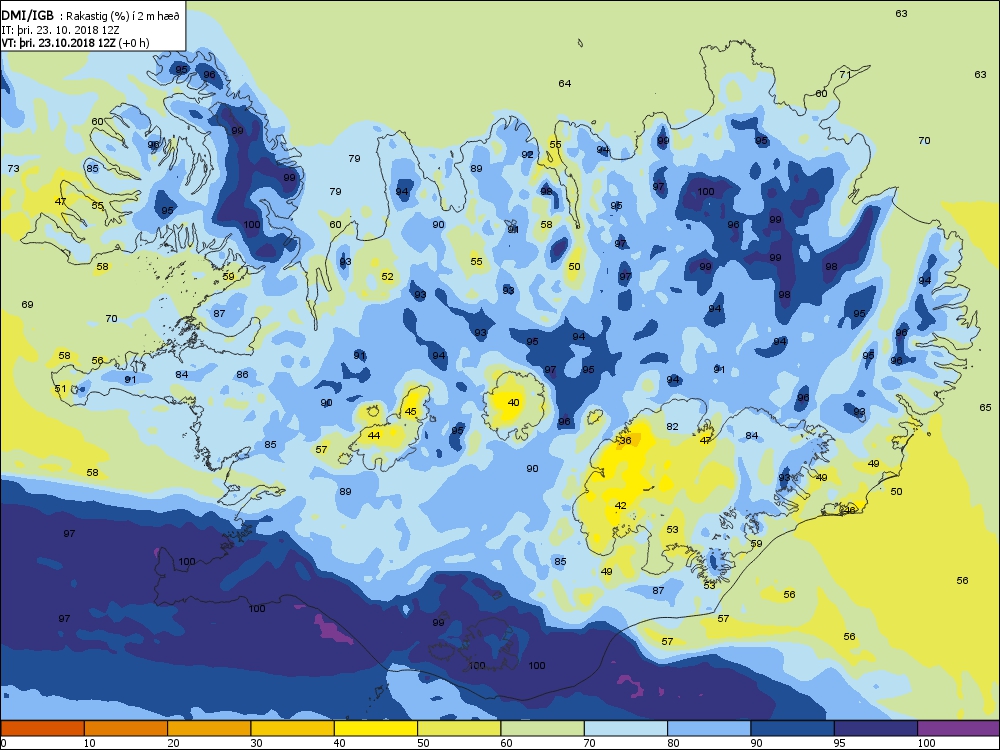Screen dimensions: 1000x750
Task: Click the humidity value '73' at the west edge
Action: (x=13, y=169)
